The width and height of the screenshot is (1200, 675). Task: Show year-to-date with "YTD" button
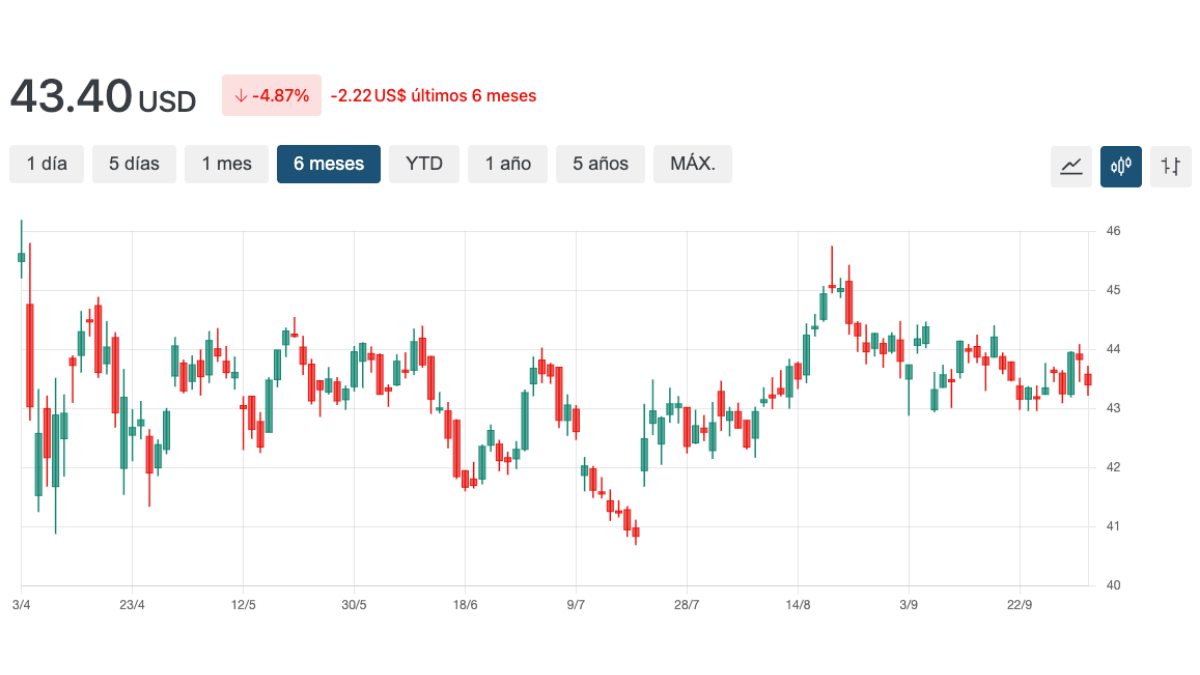point(424,164)
